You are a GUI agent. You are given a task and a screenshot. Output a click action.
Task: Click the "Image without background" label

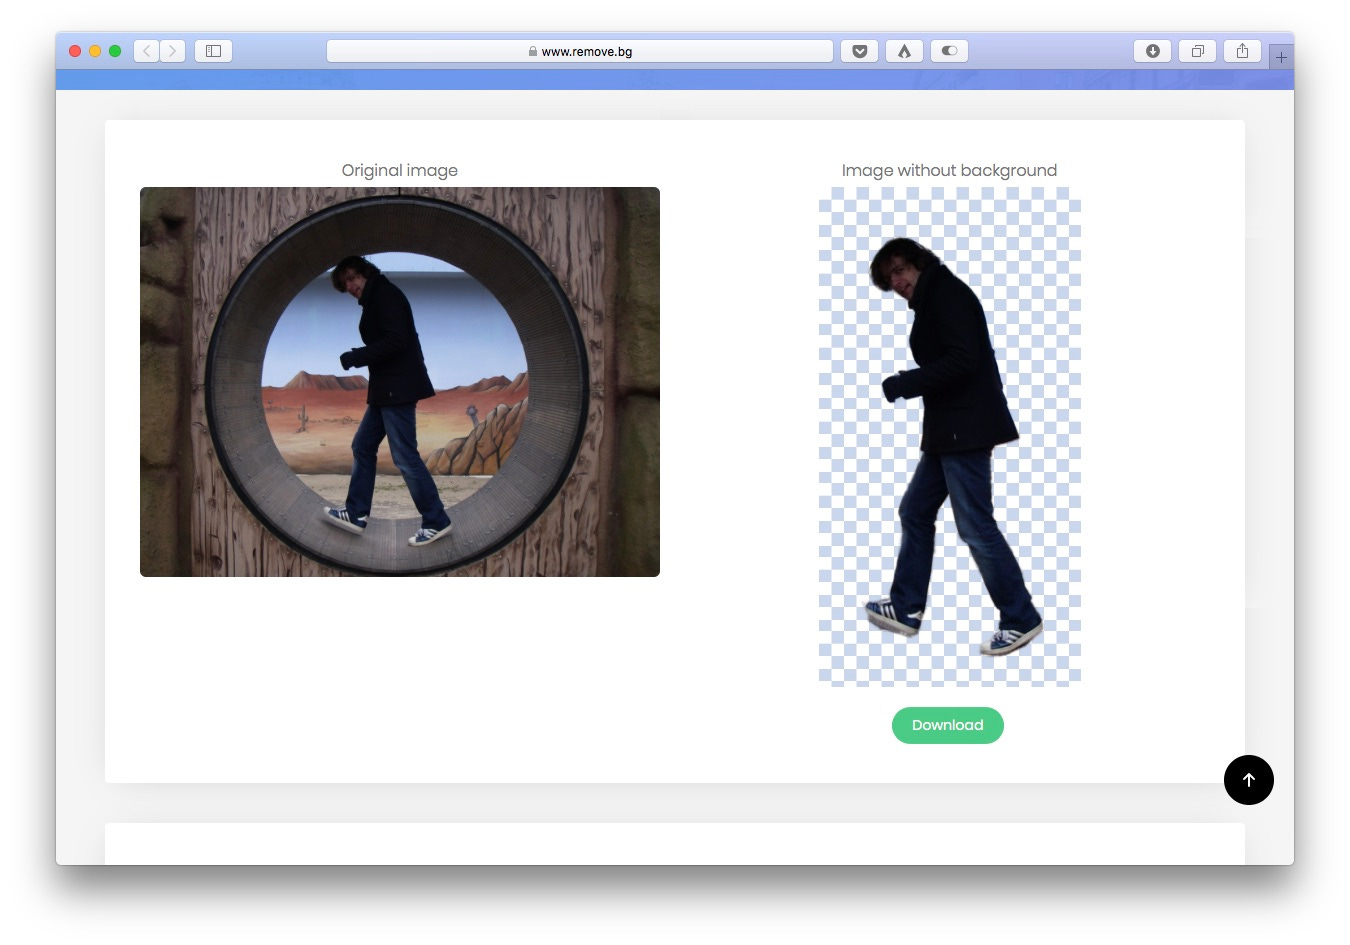point(949,170)
